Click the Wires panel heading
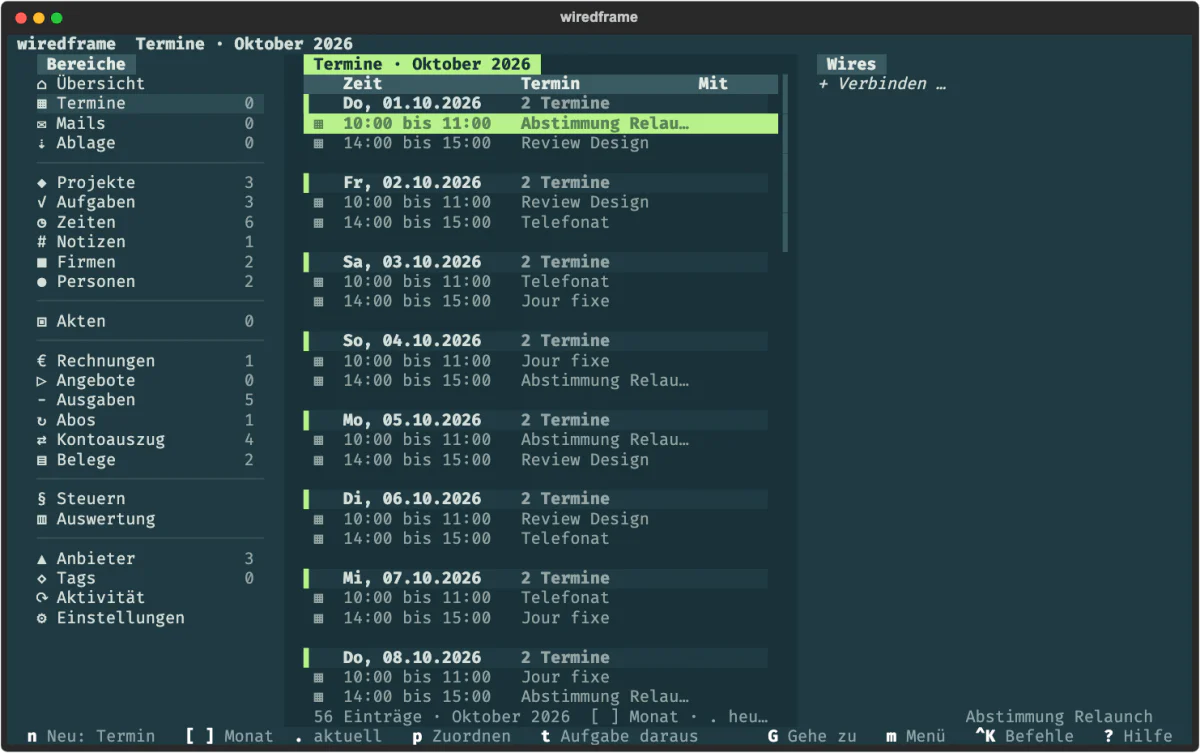 click(851, 64)
